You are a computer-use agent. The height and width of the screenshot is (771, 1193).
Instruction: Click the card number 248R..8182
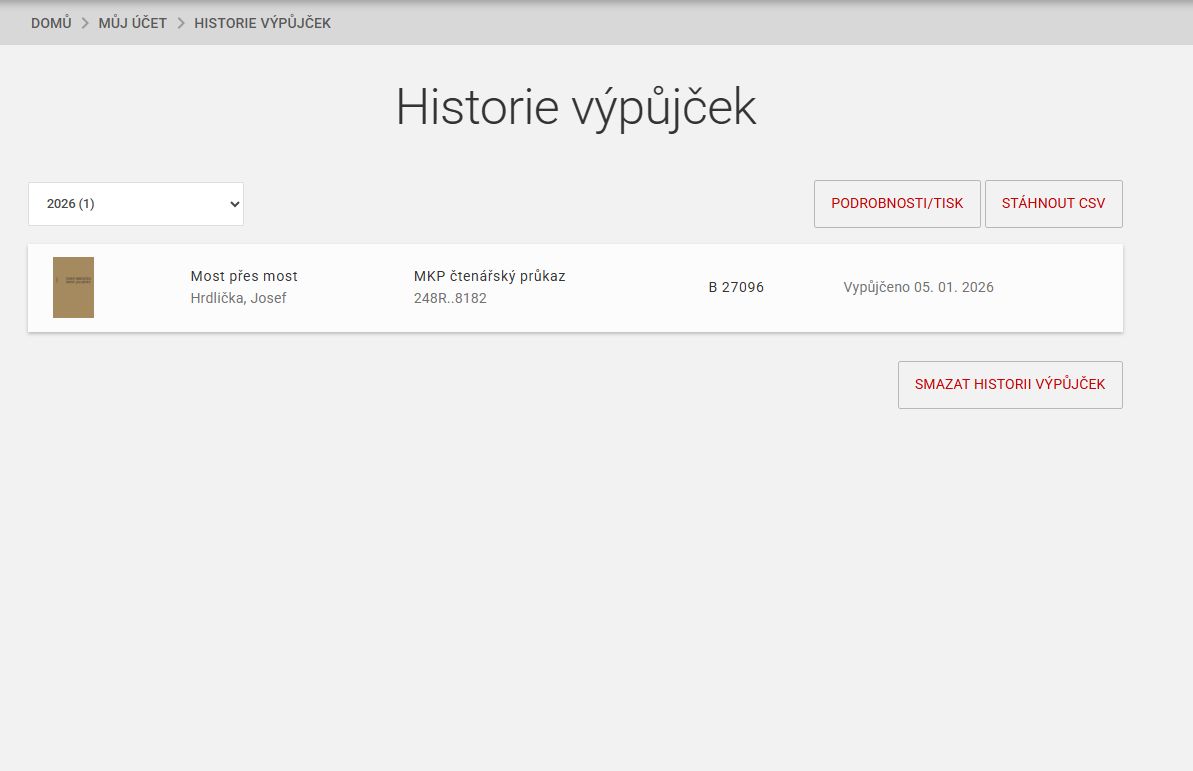450,298
